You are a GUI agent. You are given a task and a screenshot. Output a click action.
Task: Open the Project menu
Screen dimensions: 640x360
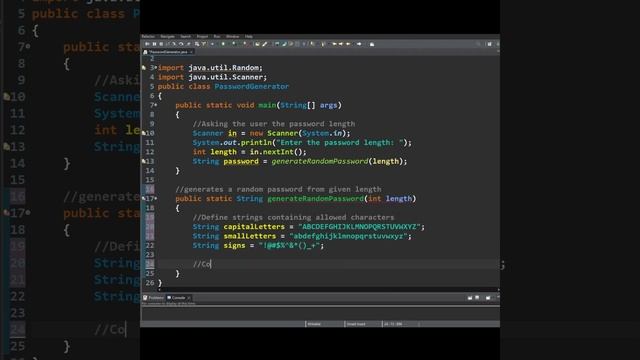tap(202, 36)
